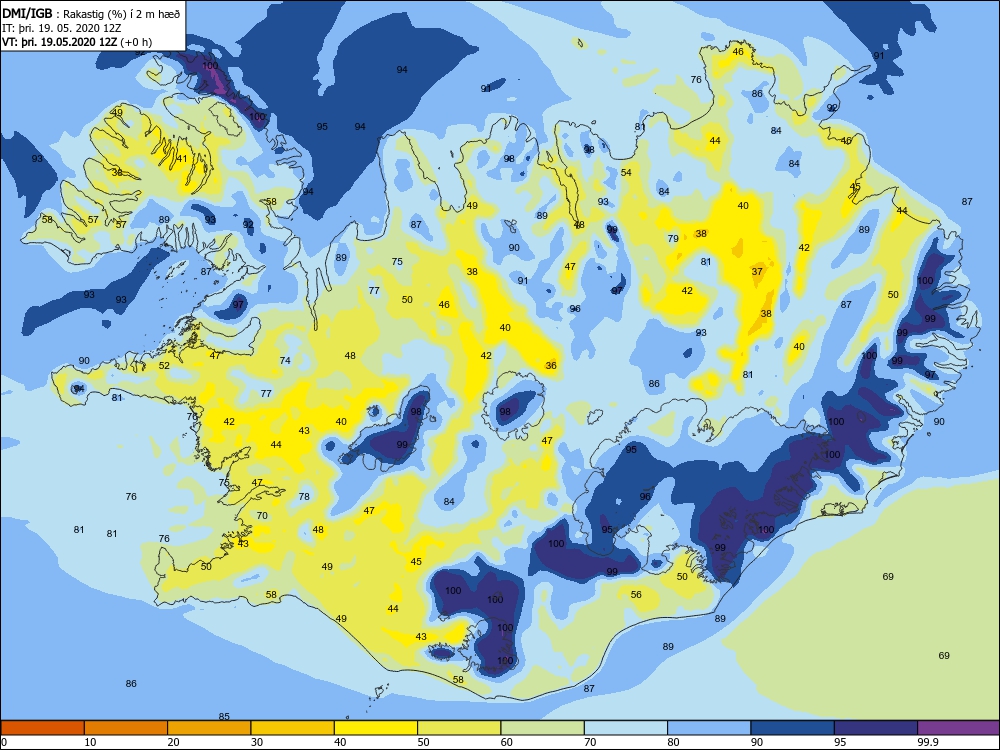Select the bright yellow 40–50 legend swatch
The image size is (1000, 750).
coord(376,728)
